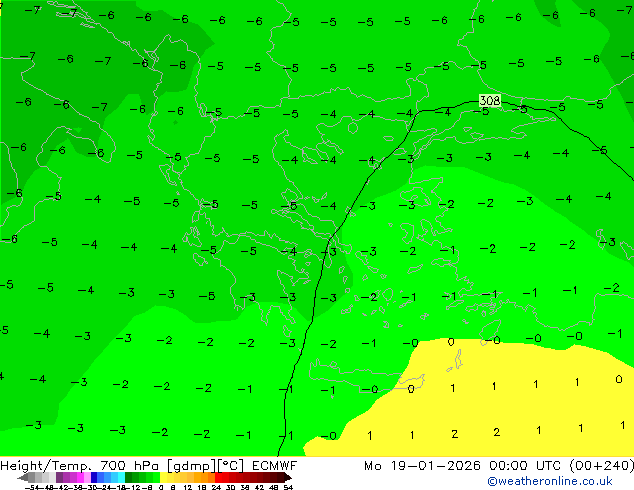Click the legend's left gray arrow end

coord(22,477)
